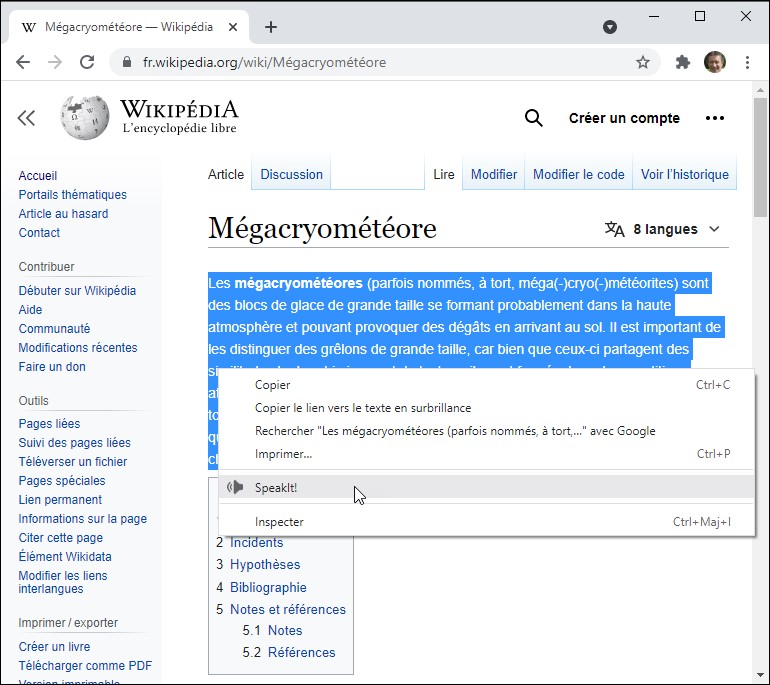Open the three-dot personal tools menu
Image resolution: width=770 pixels, height=685 pixels.
714,118
